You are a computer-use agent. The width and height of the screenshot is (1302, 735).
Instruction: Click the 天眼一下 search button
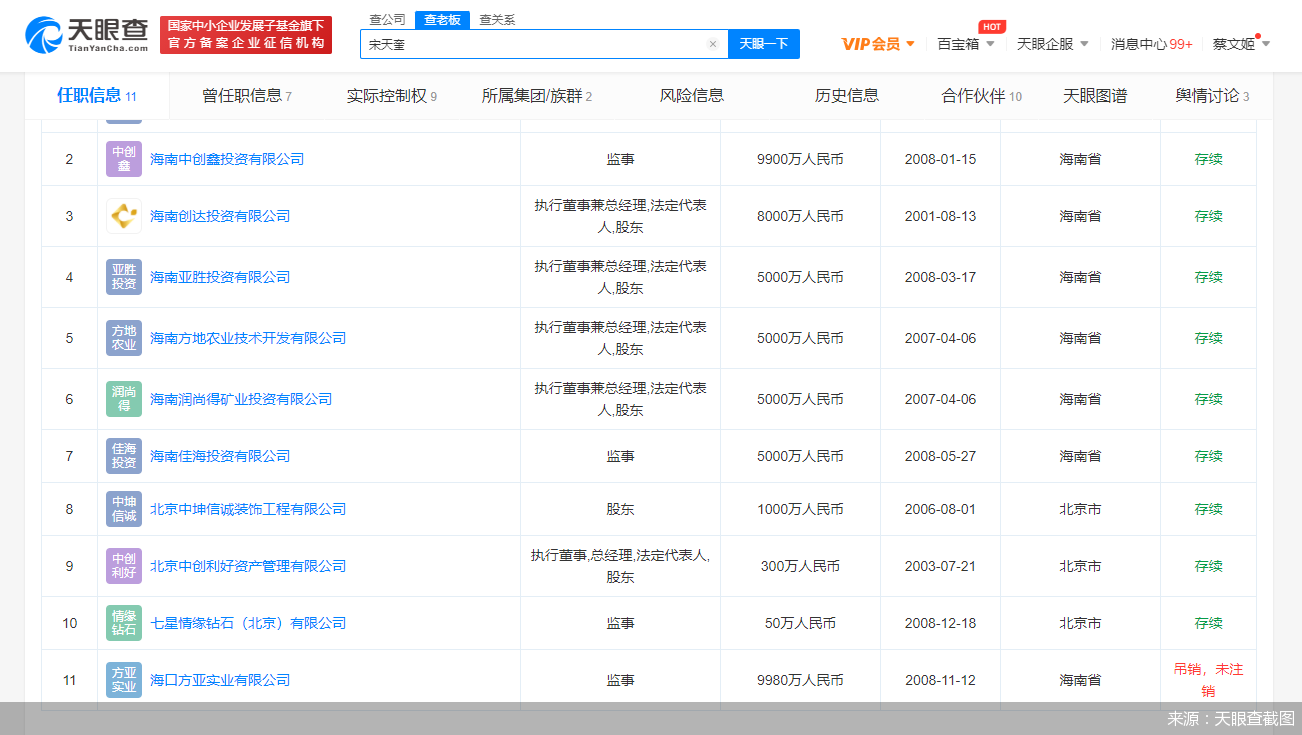coord(763,44)
